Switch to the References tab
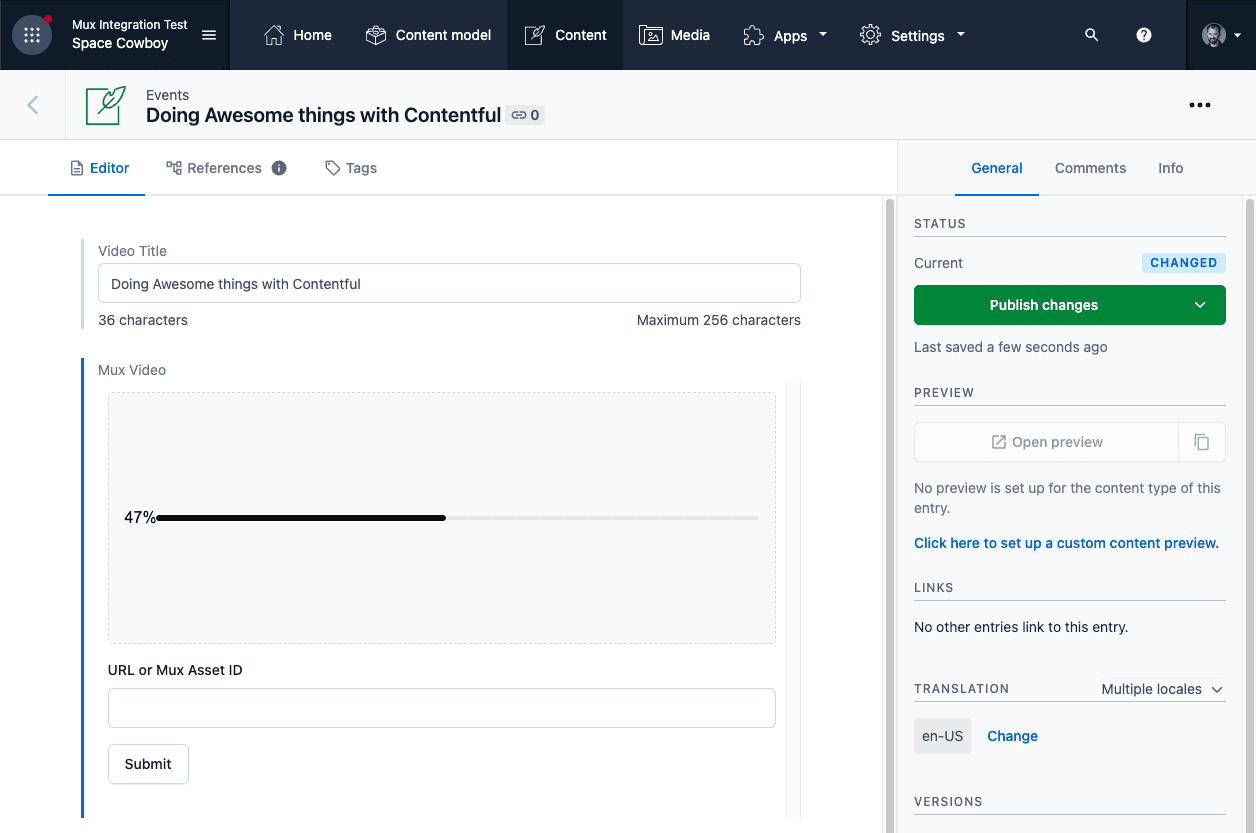Screen dimensions: 1256x833 click(226, 168)
